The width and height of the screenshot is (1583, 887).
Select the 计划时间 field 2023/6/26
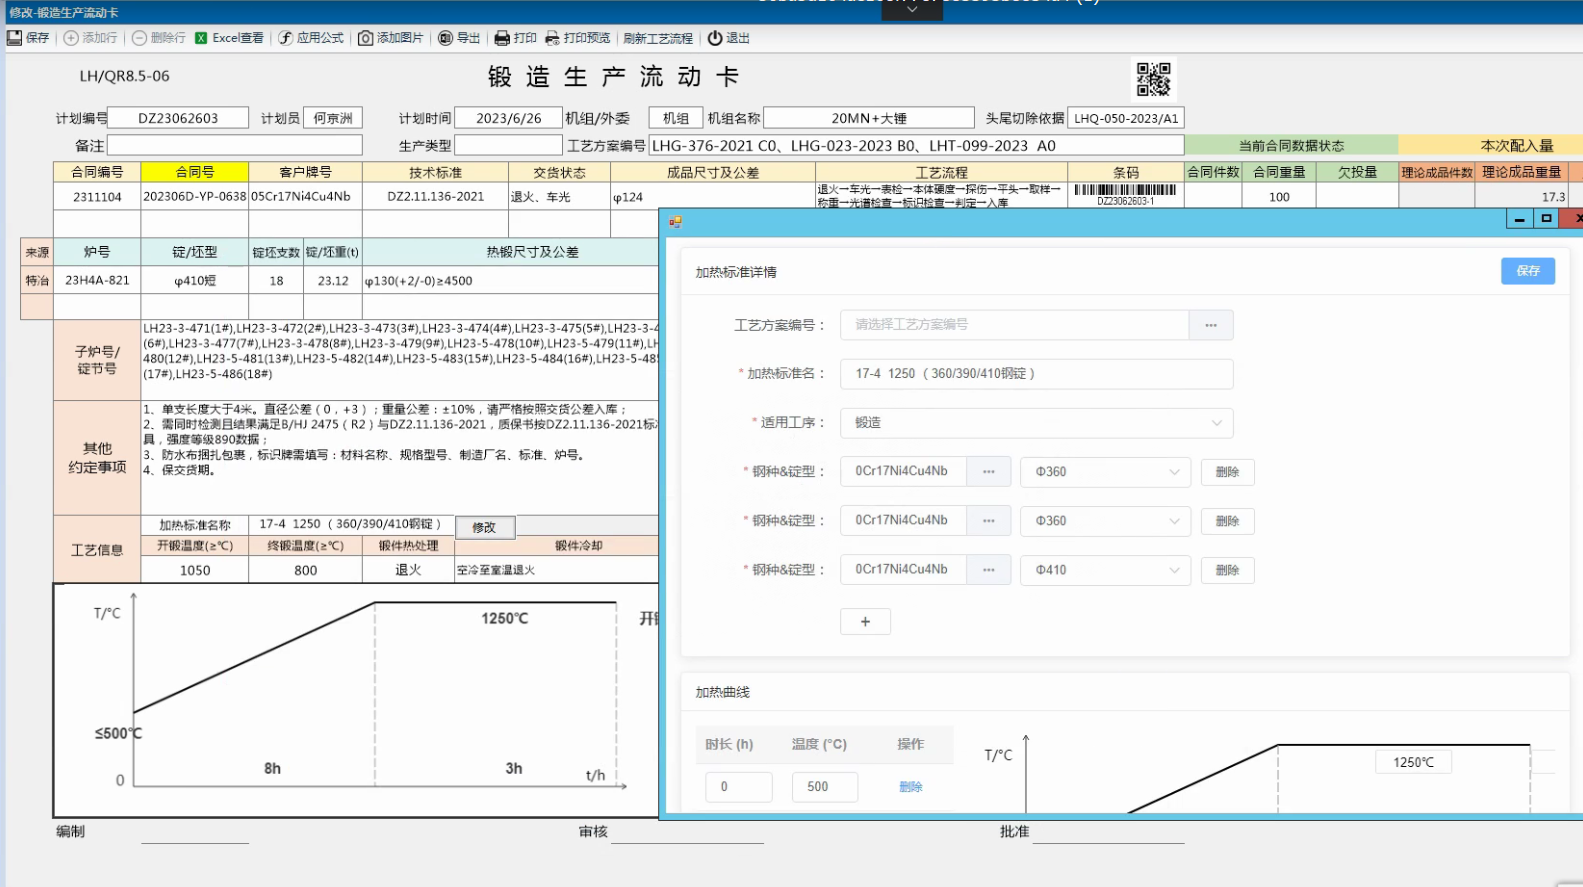pyautogui.click(x=508, y=118)
